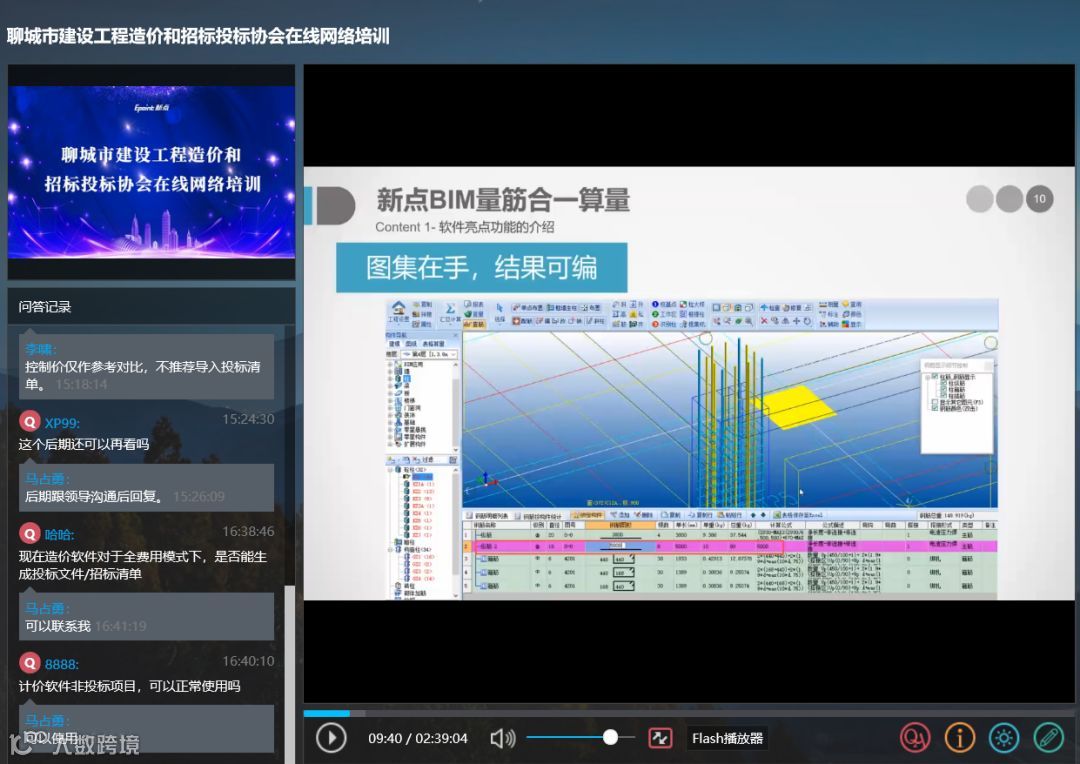Viewport: 1080px width, 764px height.
Task: Collapse the 框柱<32> tree group
Action: 390,470
